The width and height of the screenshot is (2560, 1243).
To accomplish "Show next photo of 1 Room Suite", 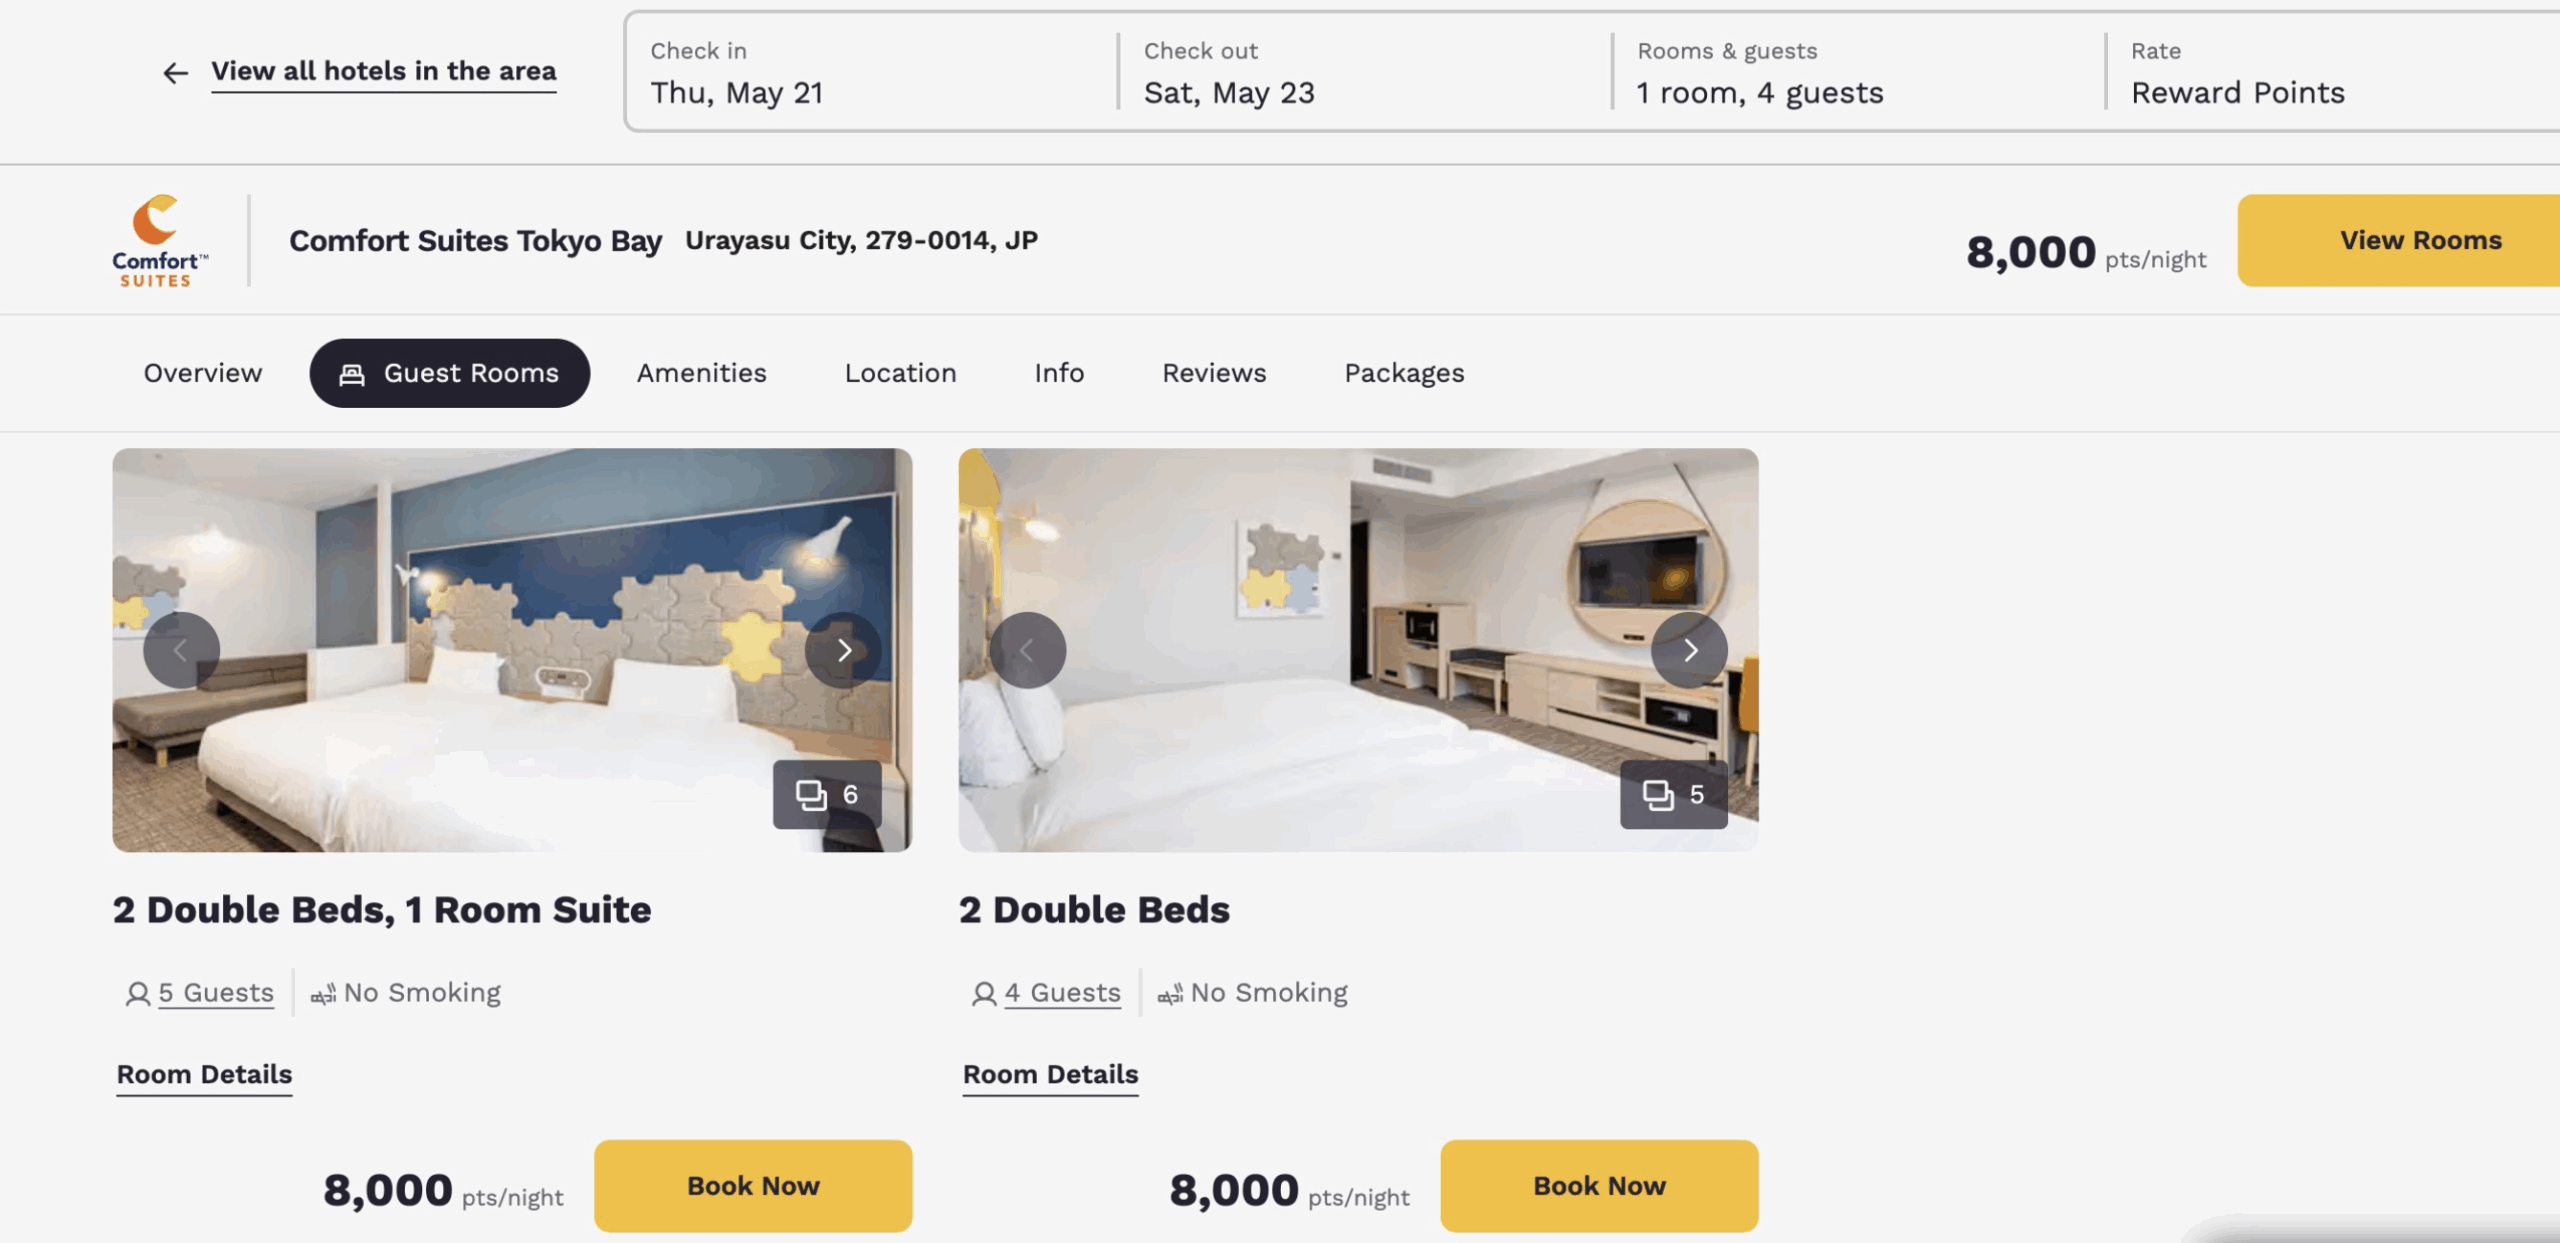I will tap(843, 650).
